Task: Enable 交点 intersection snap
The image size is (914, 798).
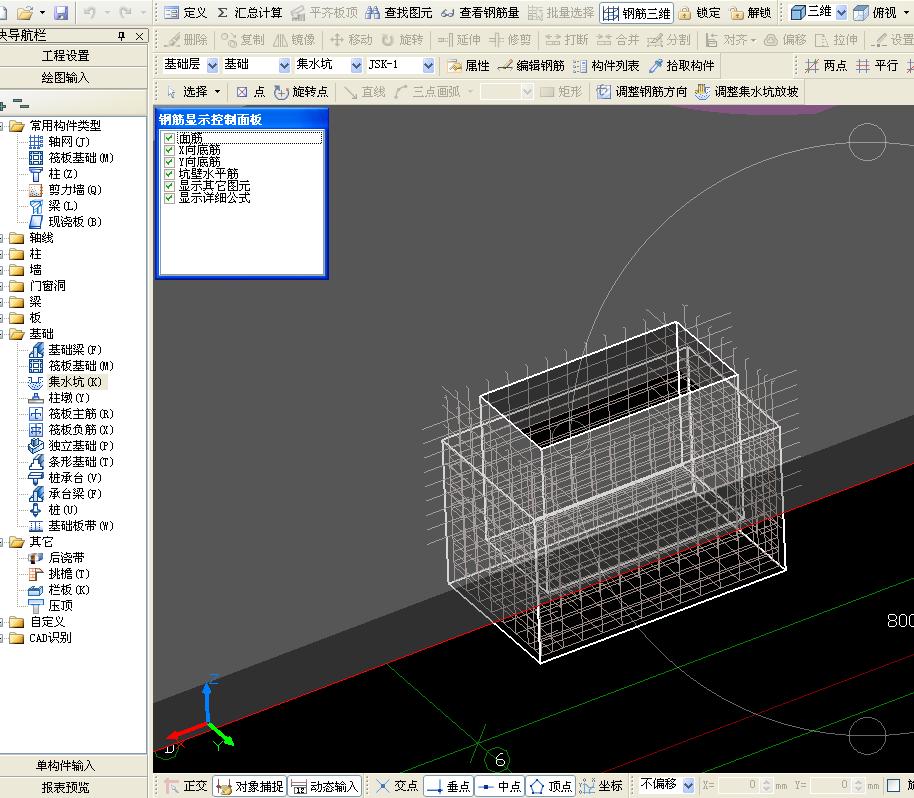Action: point(396,786)
